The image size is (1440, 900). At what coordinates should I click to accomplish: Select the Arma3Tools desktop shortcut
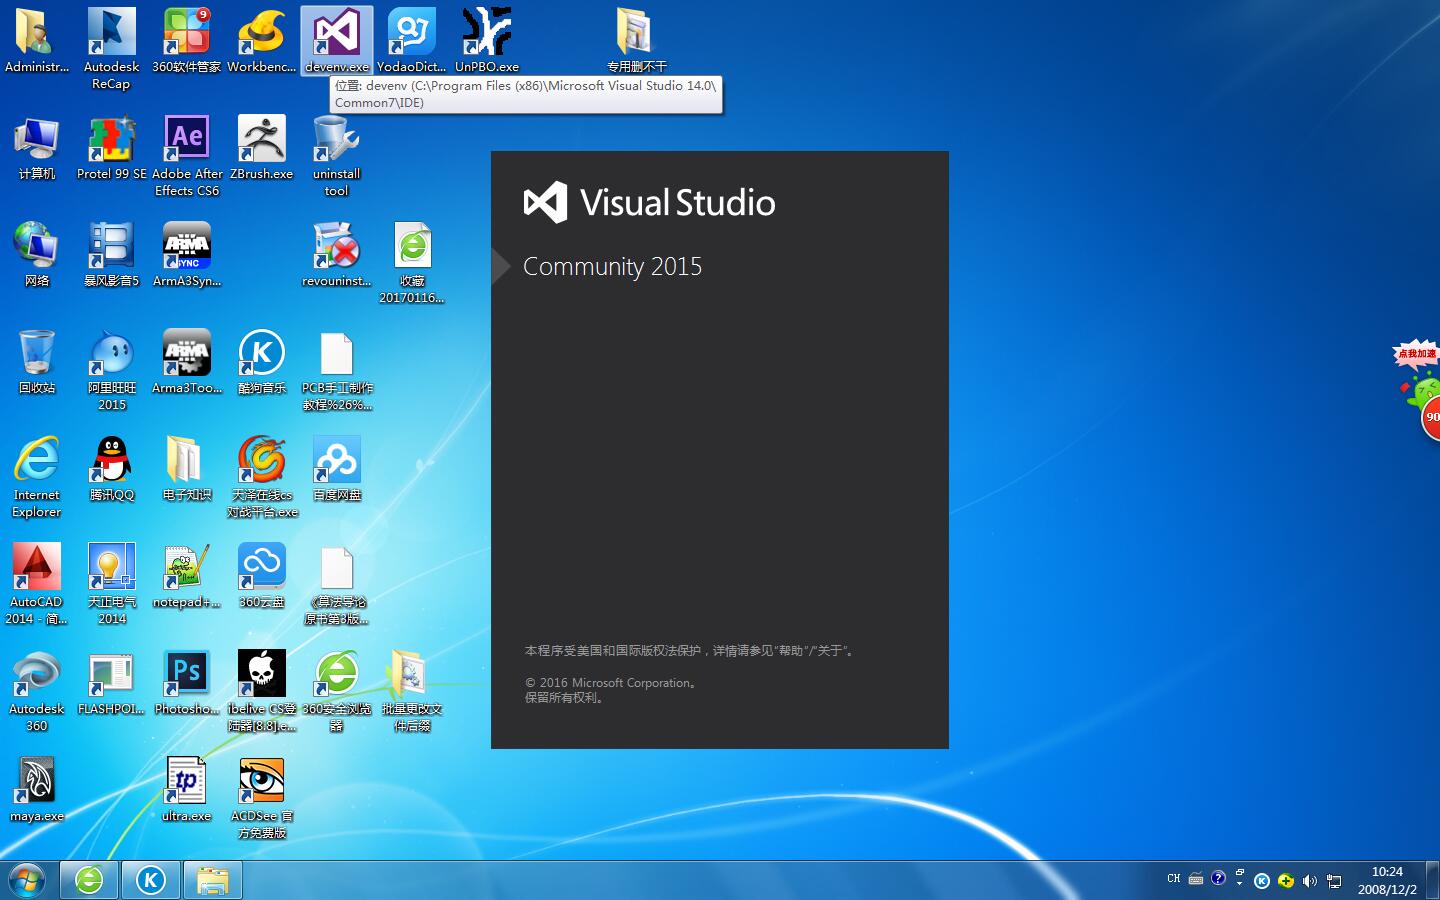click(x=187, y=362)
